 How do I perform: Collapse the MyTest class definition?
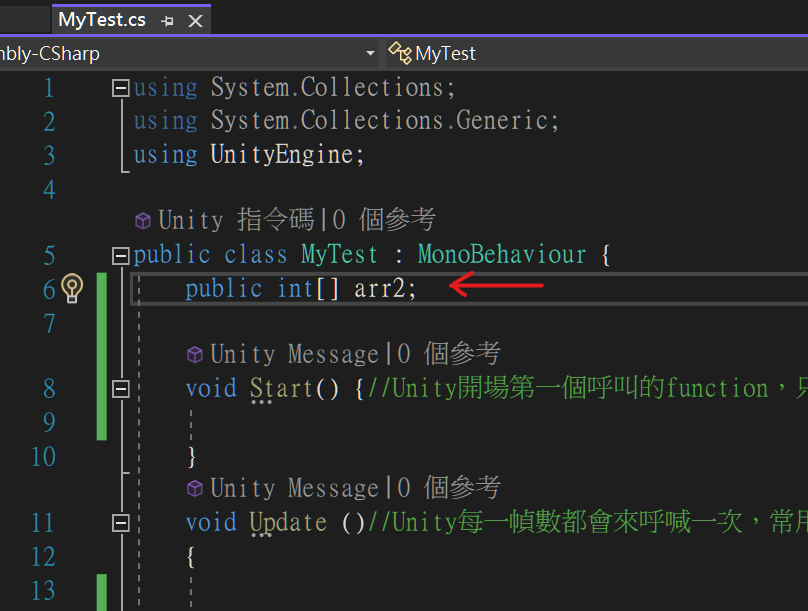pos(119,254)
